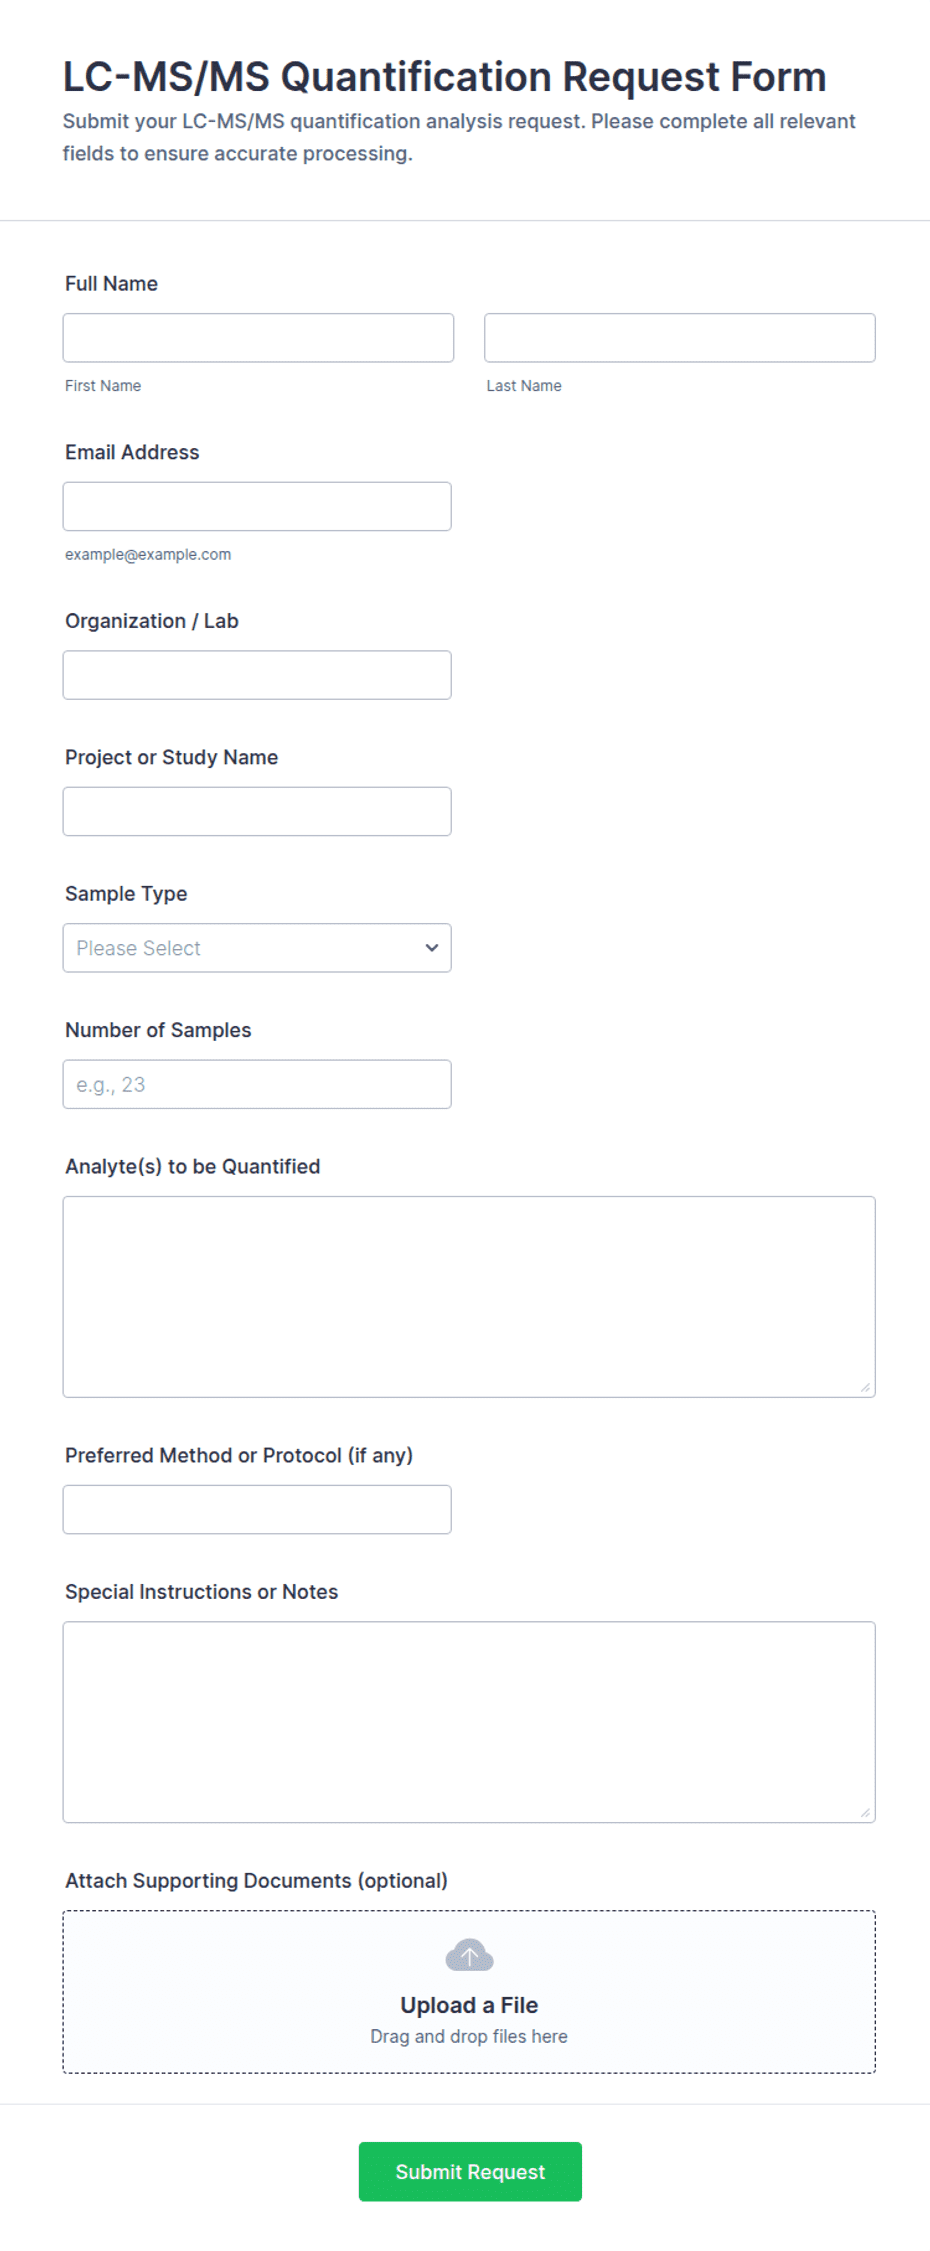930x2251 pixels.
Task: Click the Full Name label
Action: [111, 284]
